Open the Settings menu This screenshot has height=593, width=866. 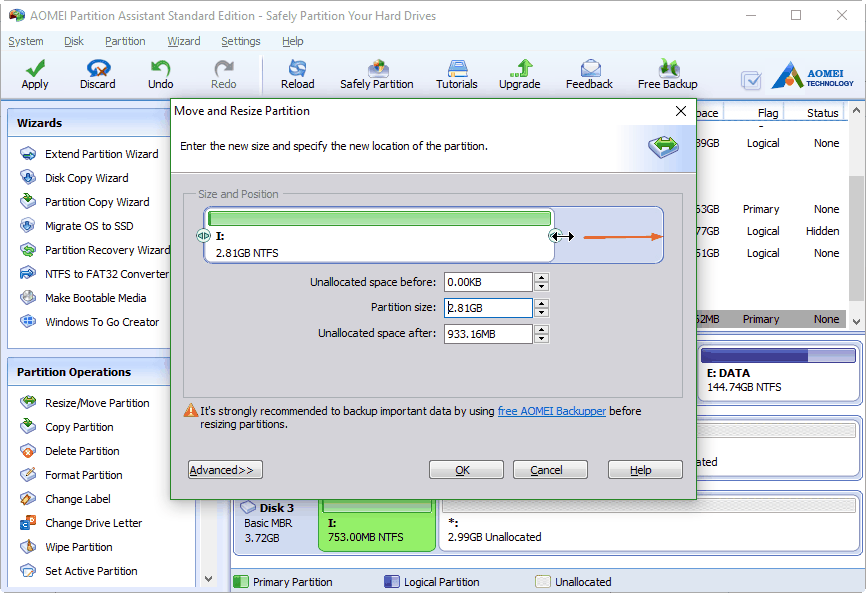[240, 41]
